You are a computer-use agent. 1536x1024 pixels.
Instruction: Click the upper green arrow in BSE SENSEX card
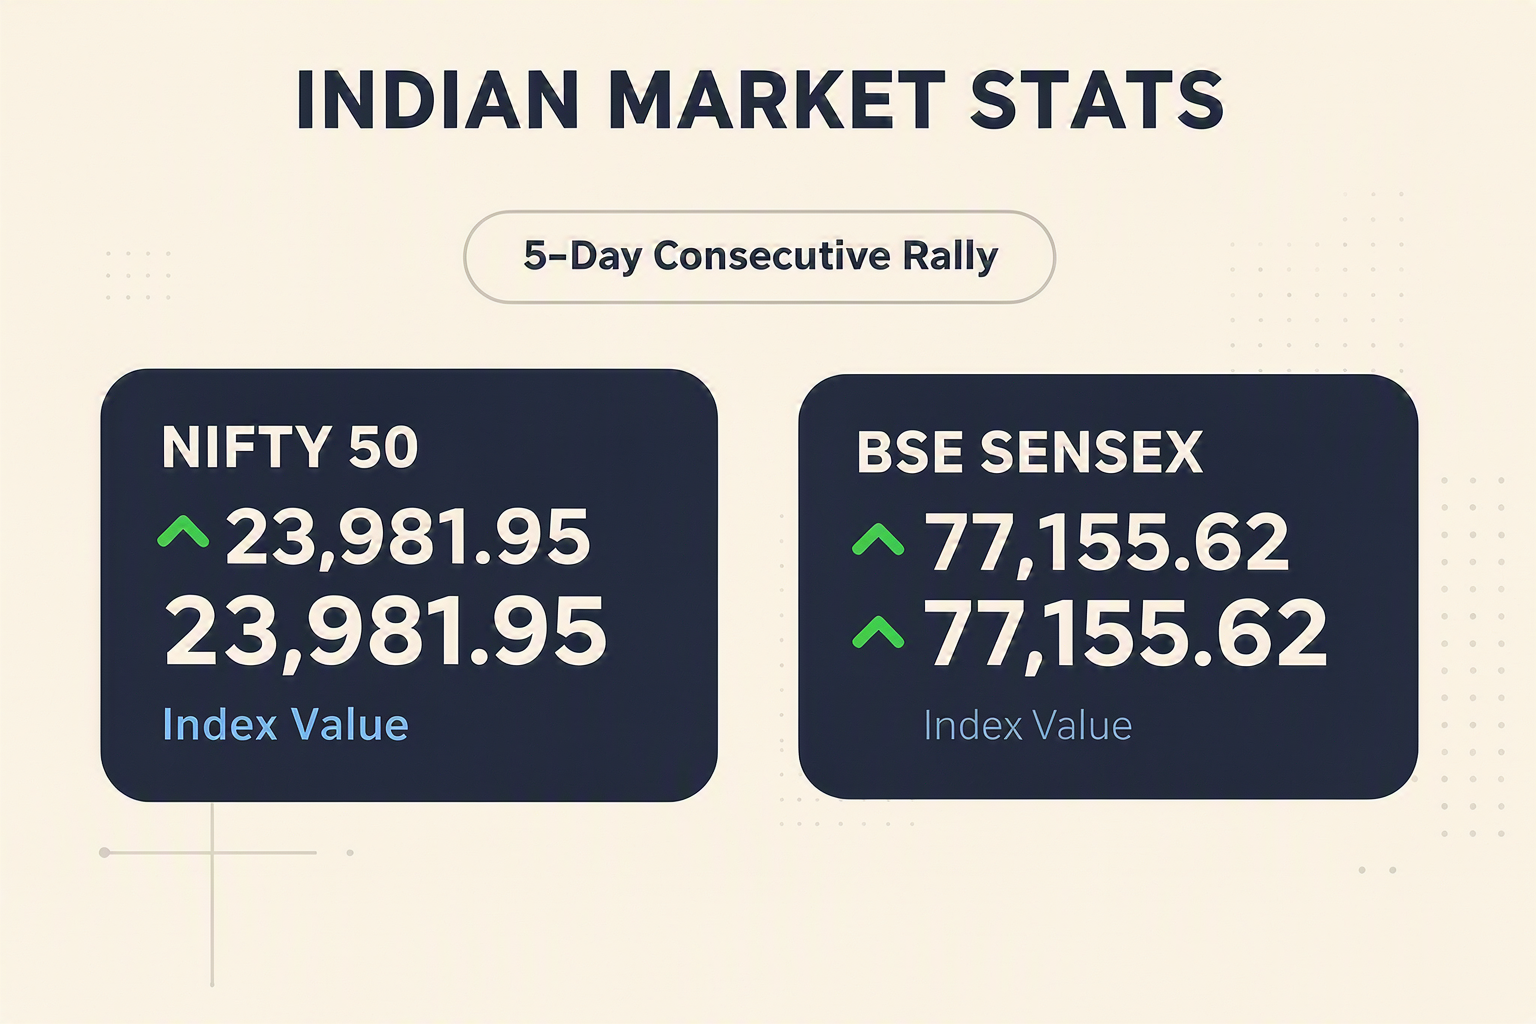coord(878,540)
